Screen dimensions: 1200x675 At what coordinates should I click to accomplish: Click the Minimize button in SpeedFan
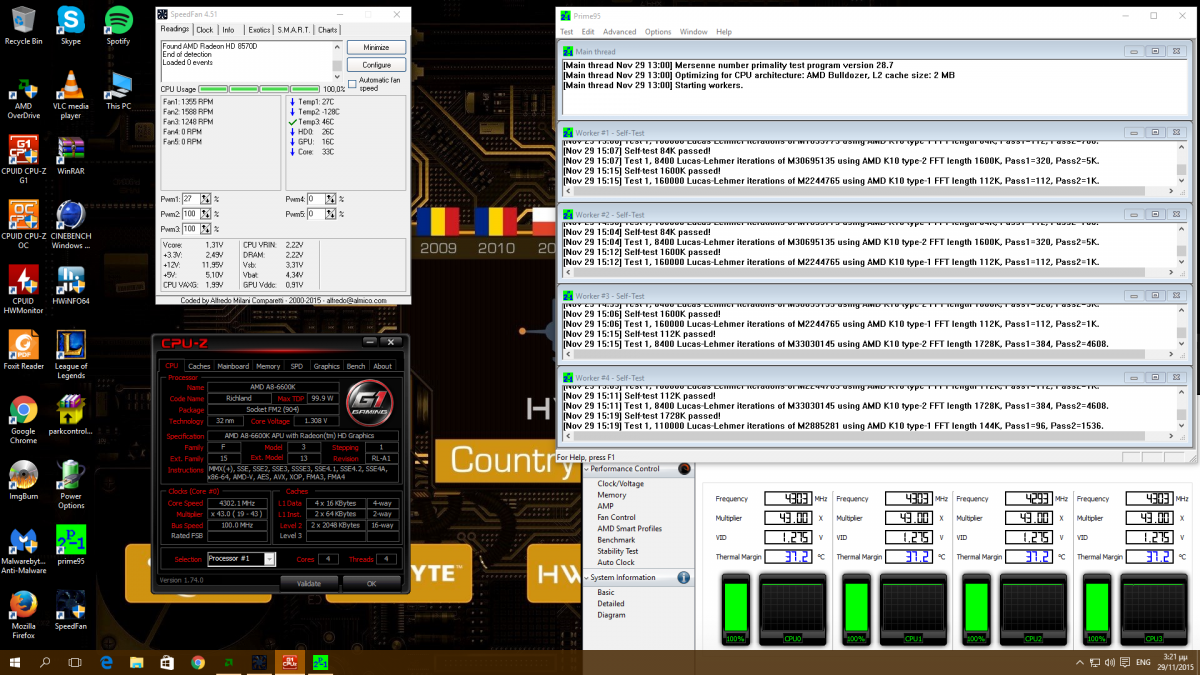pos(376,47)
